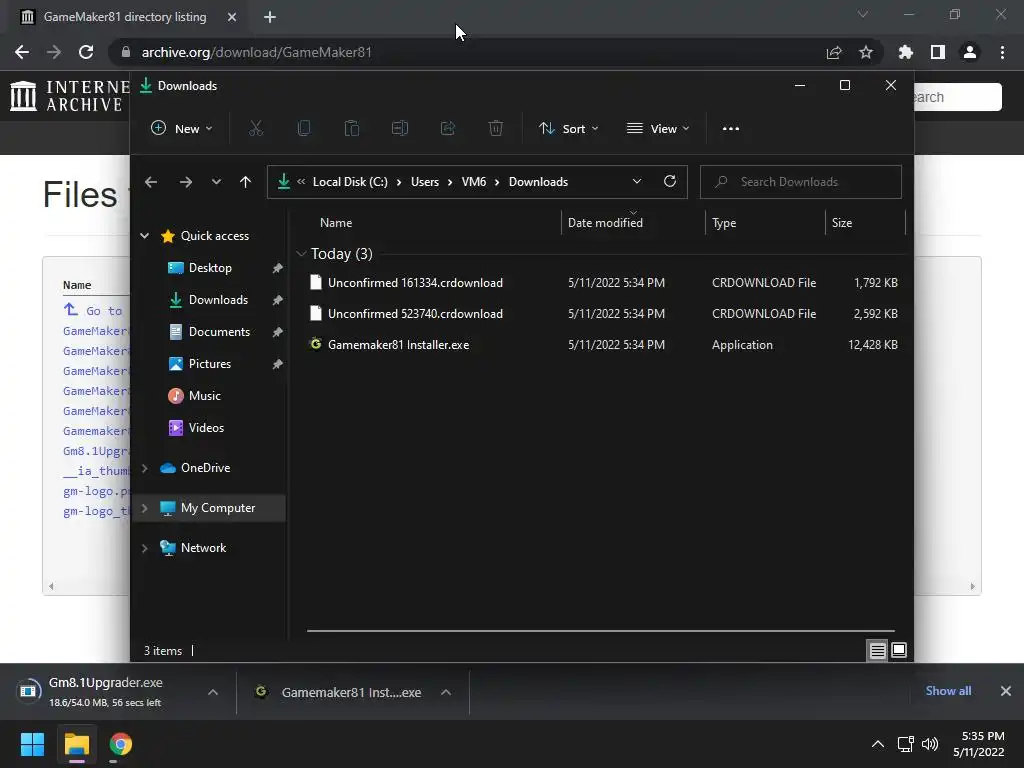Click the Share icon in Explorer toolbar
The width and height of the screenshot is (1024, 768).
(448, 129)
